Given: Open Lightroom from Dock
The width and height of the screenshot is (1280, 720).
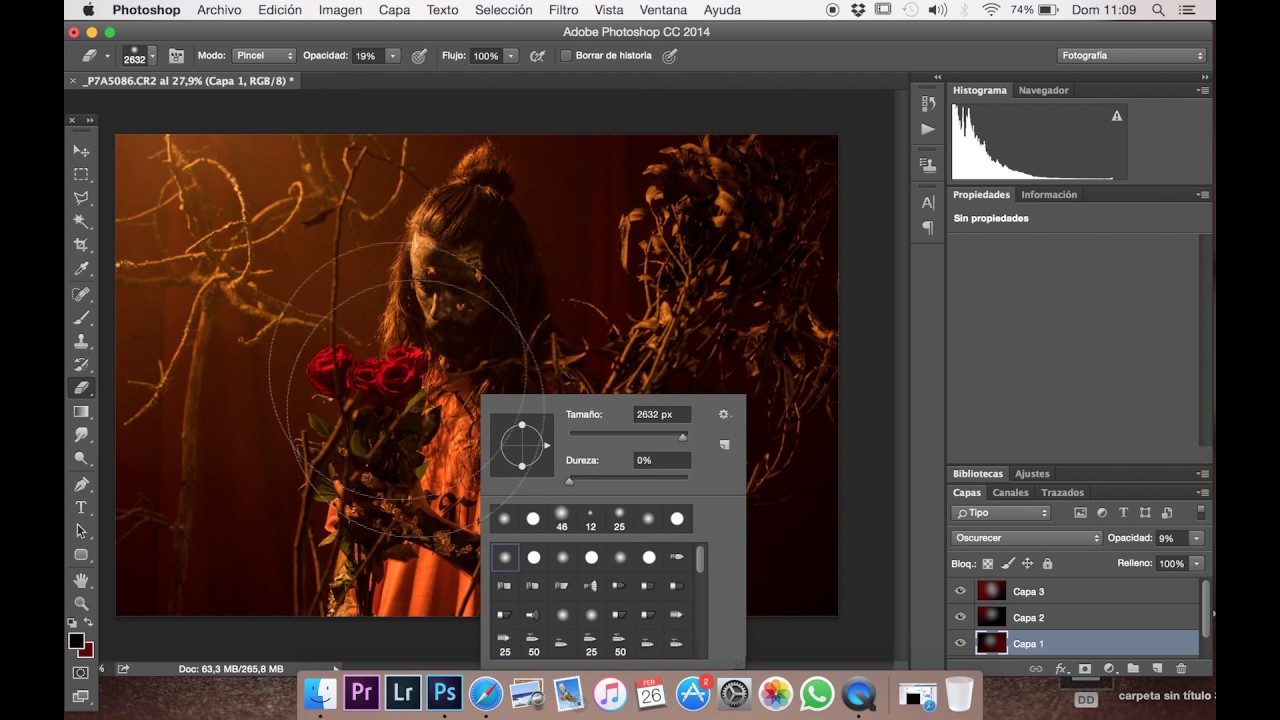Looking at the screenshot, I should point(403,693).
